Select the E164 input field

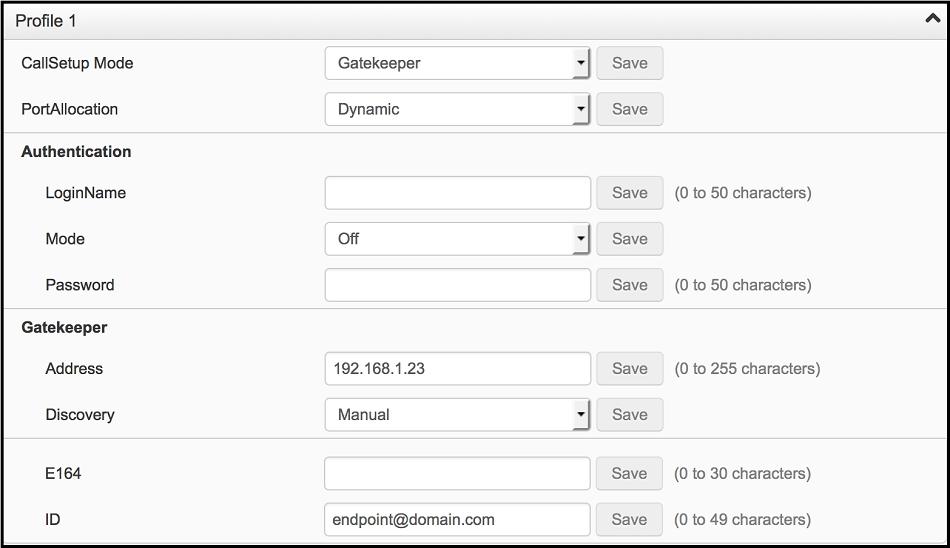(x=457, y=474)
